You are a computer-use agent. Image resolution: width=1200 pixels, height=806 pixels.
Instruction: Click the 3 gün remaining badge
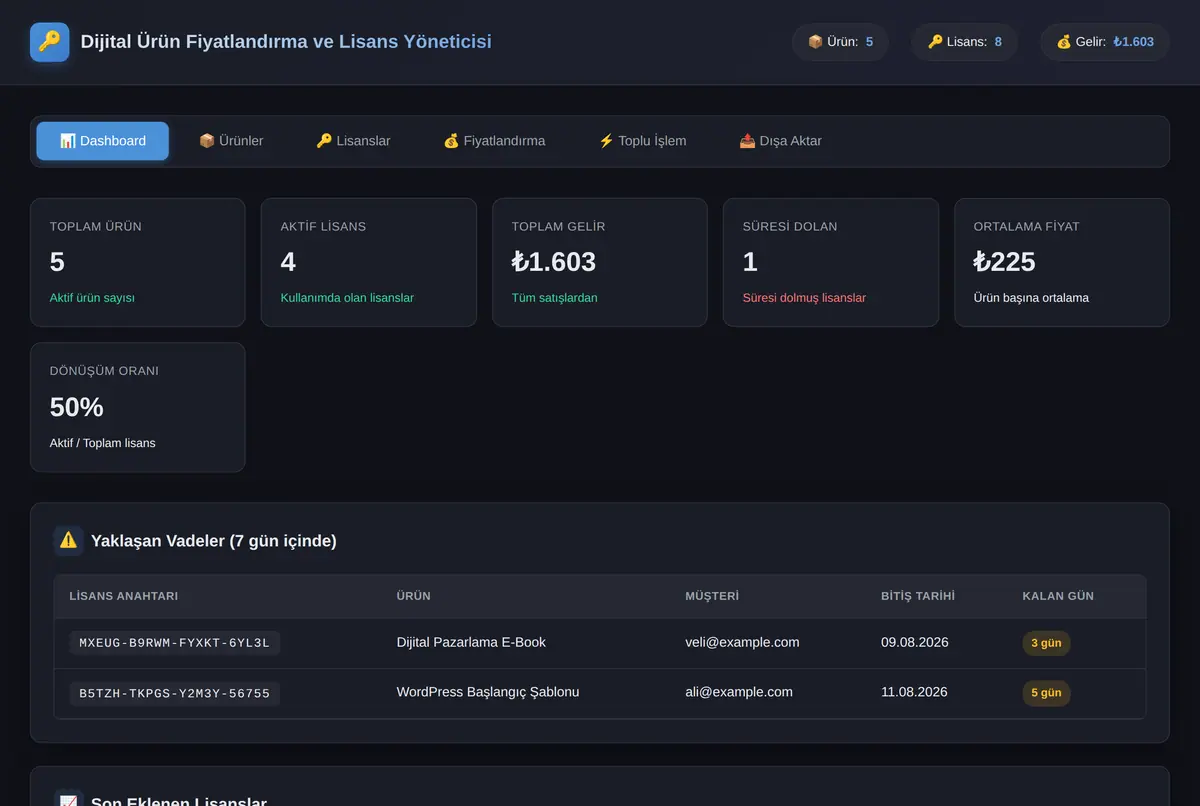click(x=1046, y=643)
